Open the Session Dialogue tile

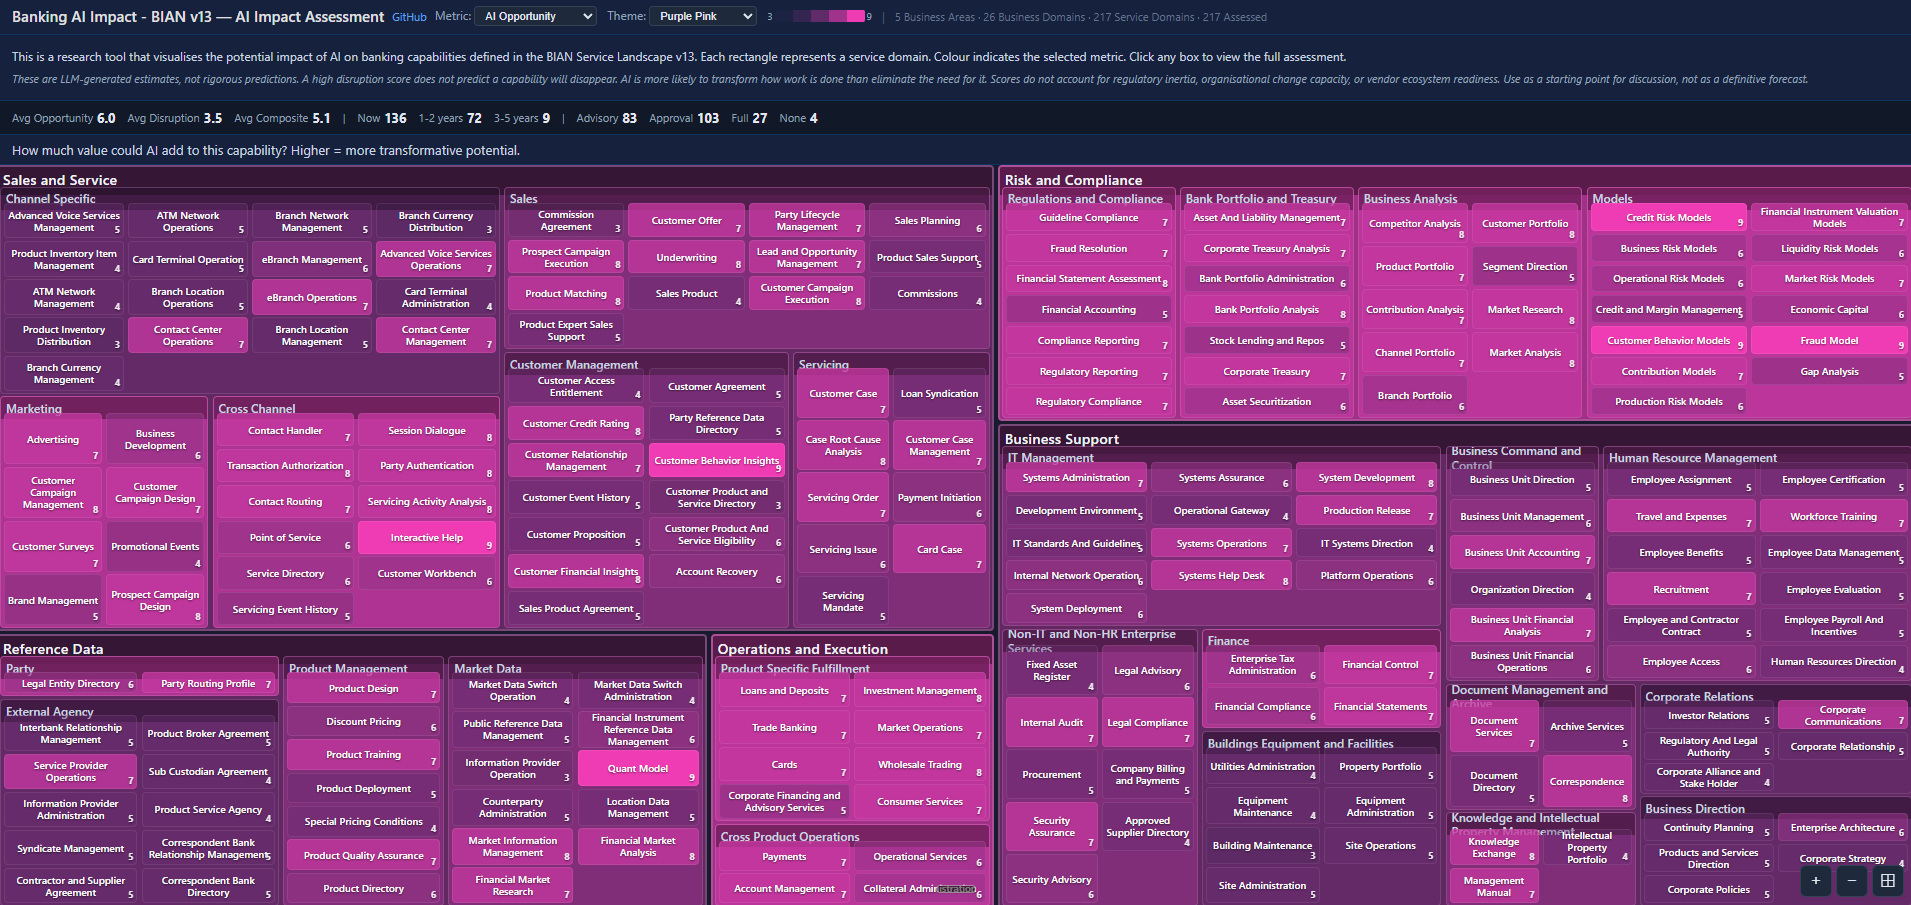[426, 431]
